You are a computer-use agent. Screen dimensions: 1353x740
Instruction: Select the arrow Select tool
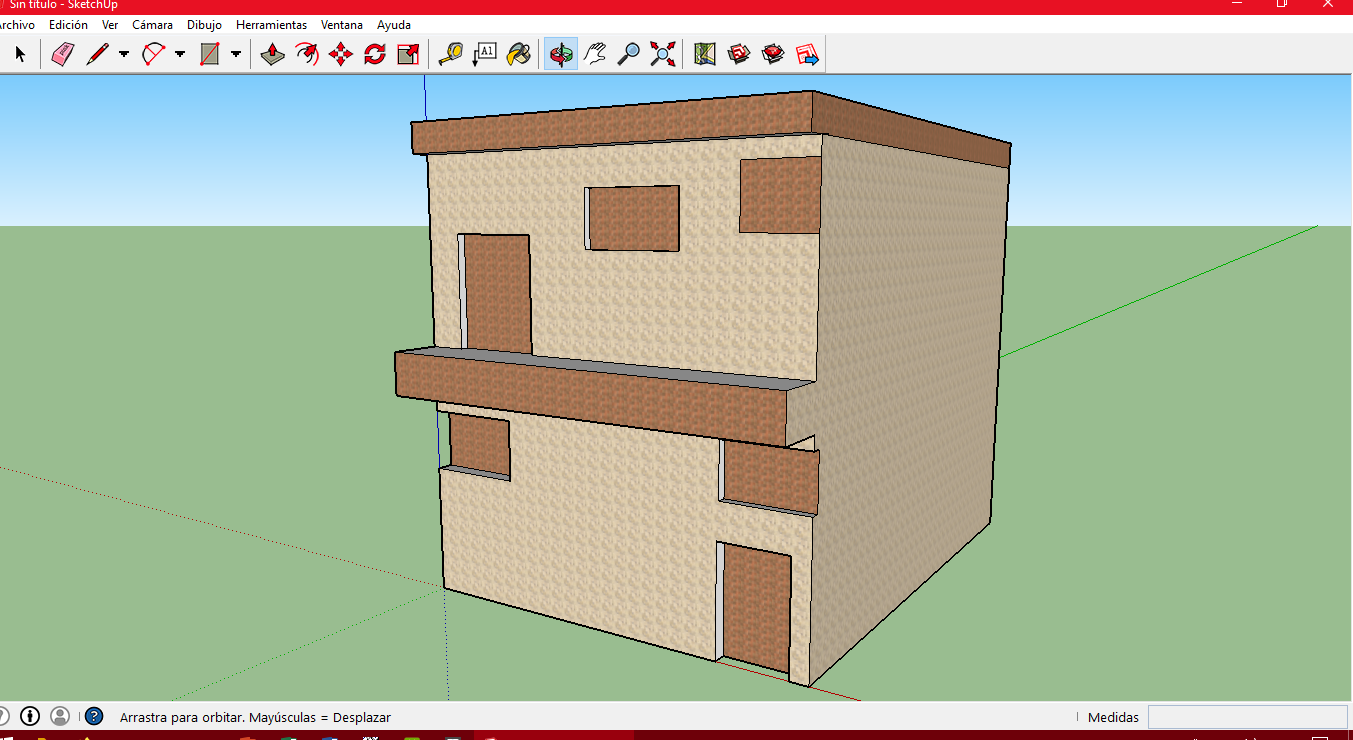pos(20,54)
